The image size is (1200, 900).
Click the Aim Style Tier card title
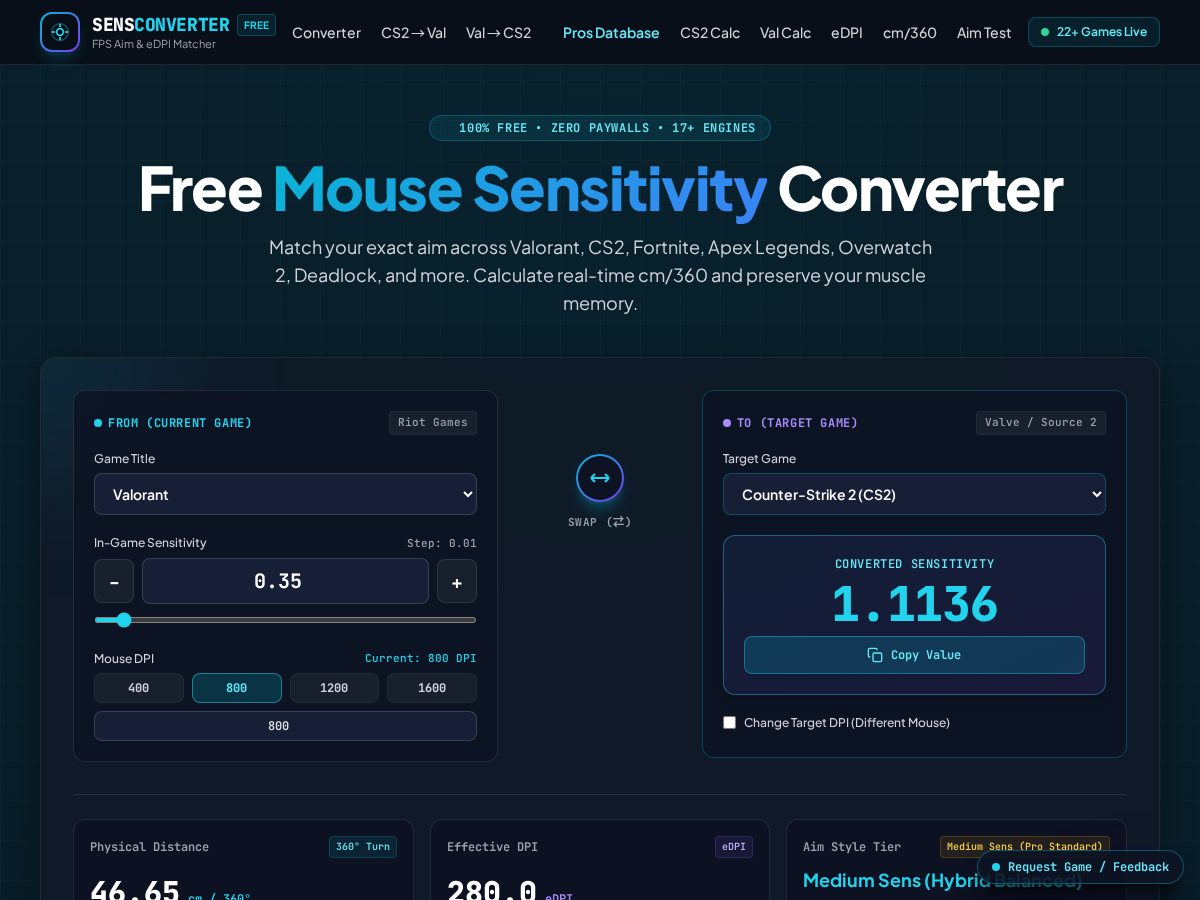(852, 847)
